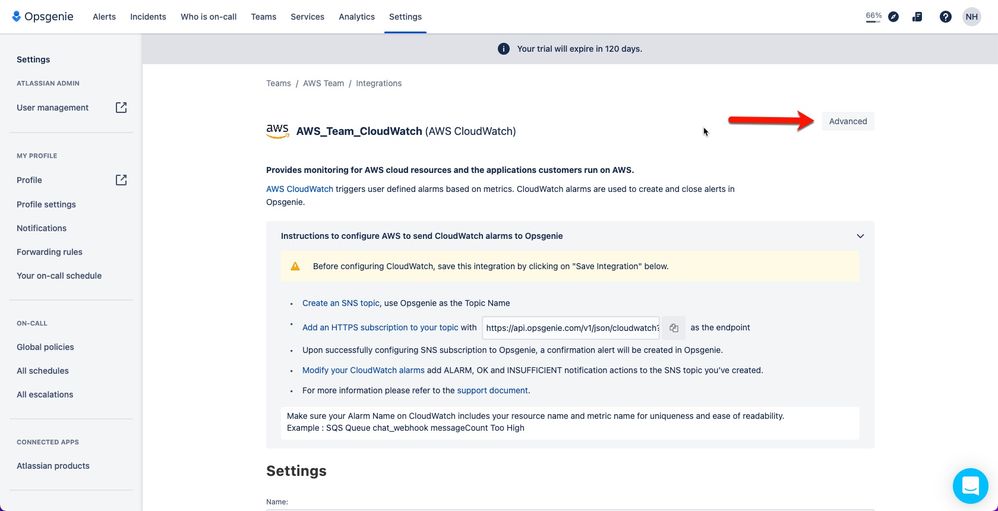Open Profile in sidebar
The width and height of the screenshot is (998, 511).
(29, 180)
